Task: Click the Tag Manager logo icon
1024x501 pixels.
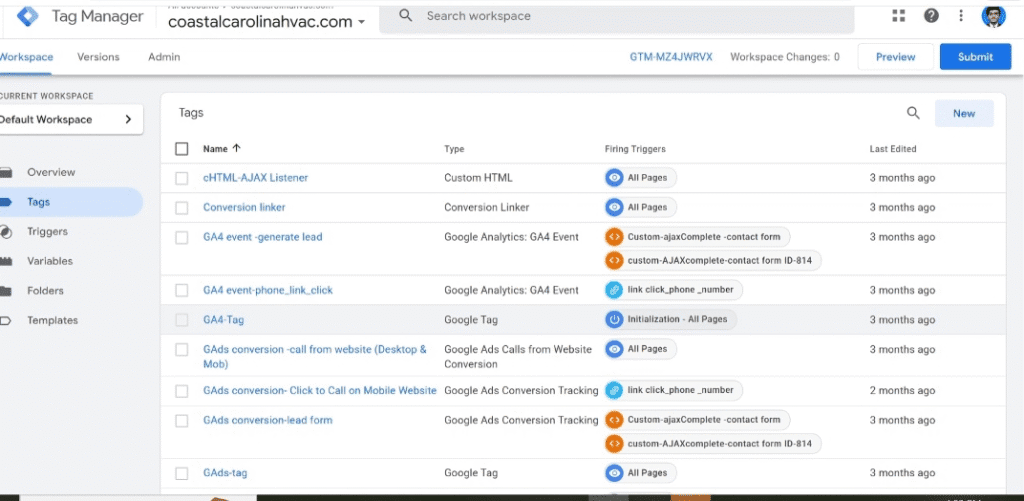Action: click(x=27, y=16)
